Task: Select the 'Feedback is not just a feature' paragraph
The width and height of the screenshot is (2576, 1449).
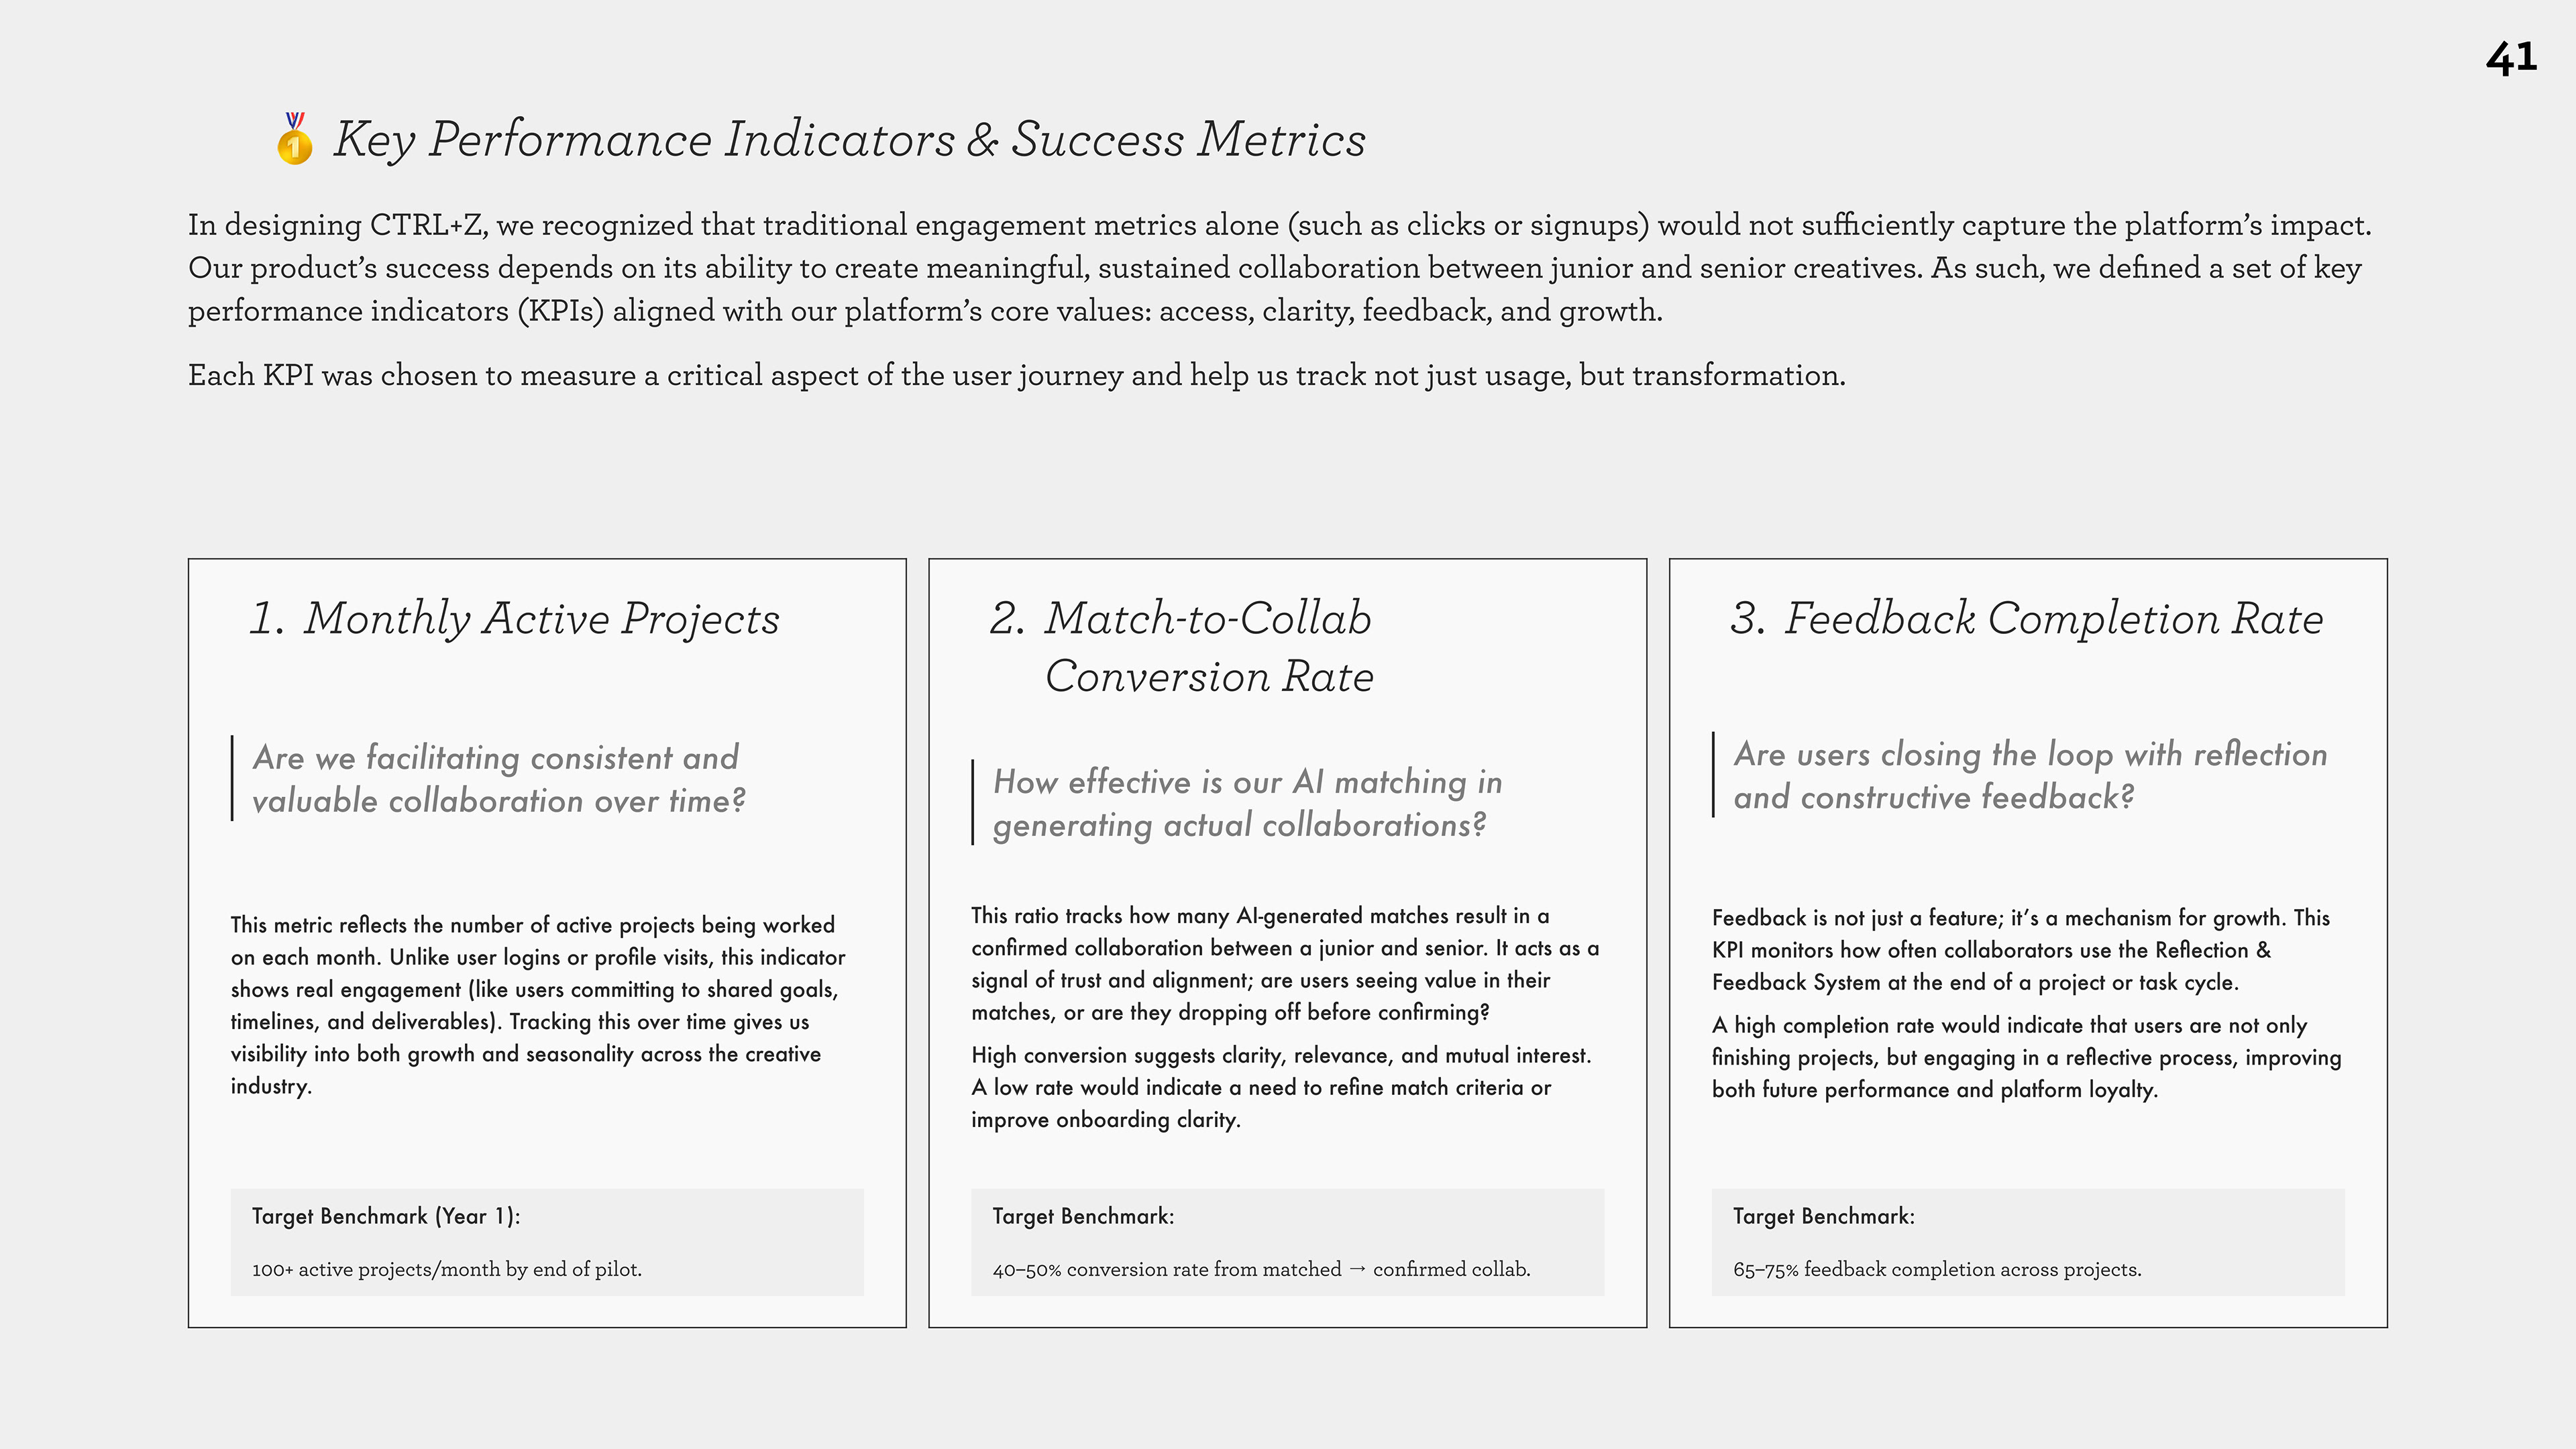Action: pyautogui.click(x=2020, y=950)
